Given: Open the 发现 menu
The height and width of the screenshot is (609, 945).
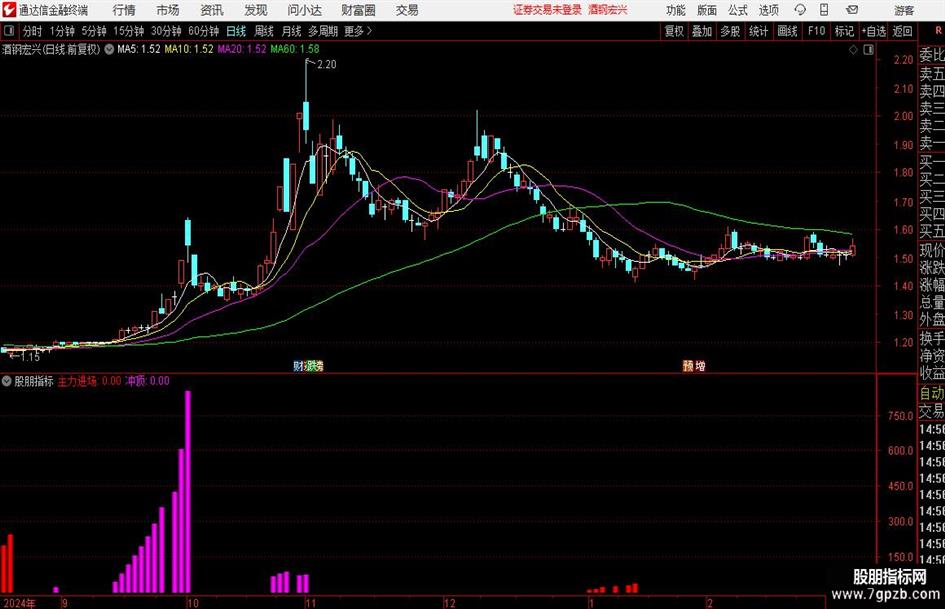Looking at the screenshot, I should [256, 10].
